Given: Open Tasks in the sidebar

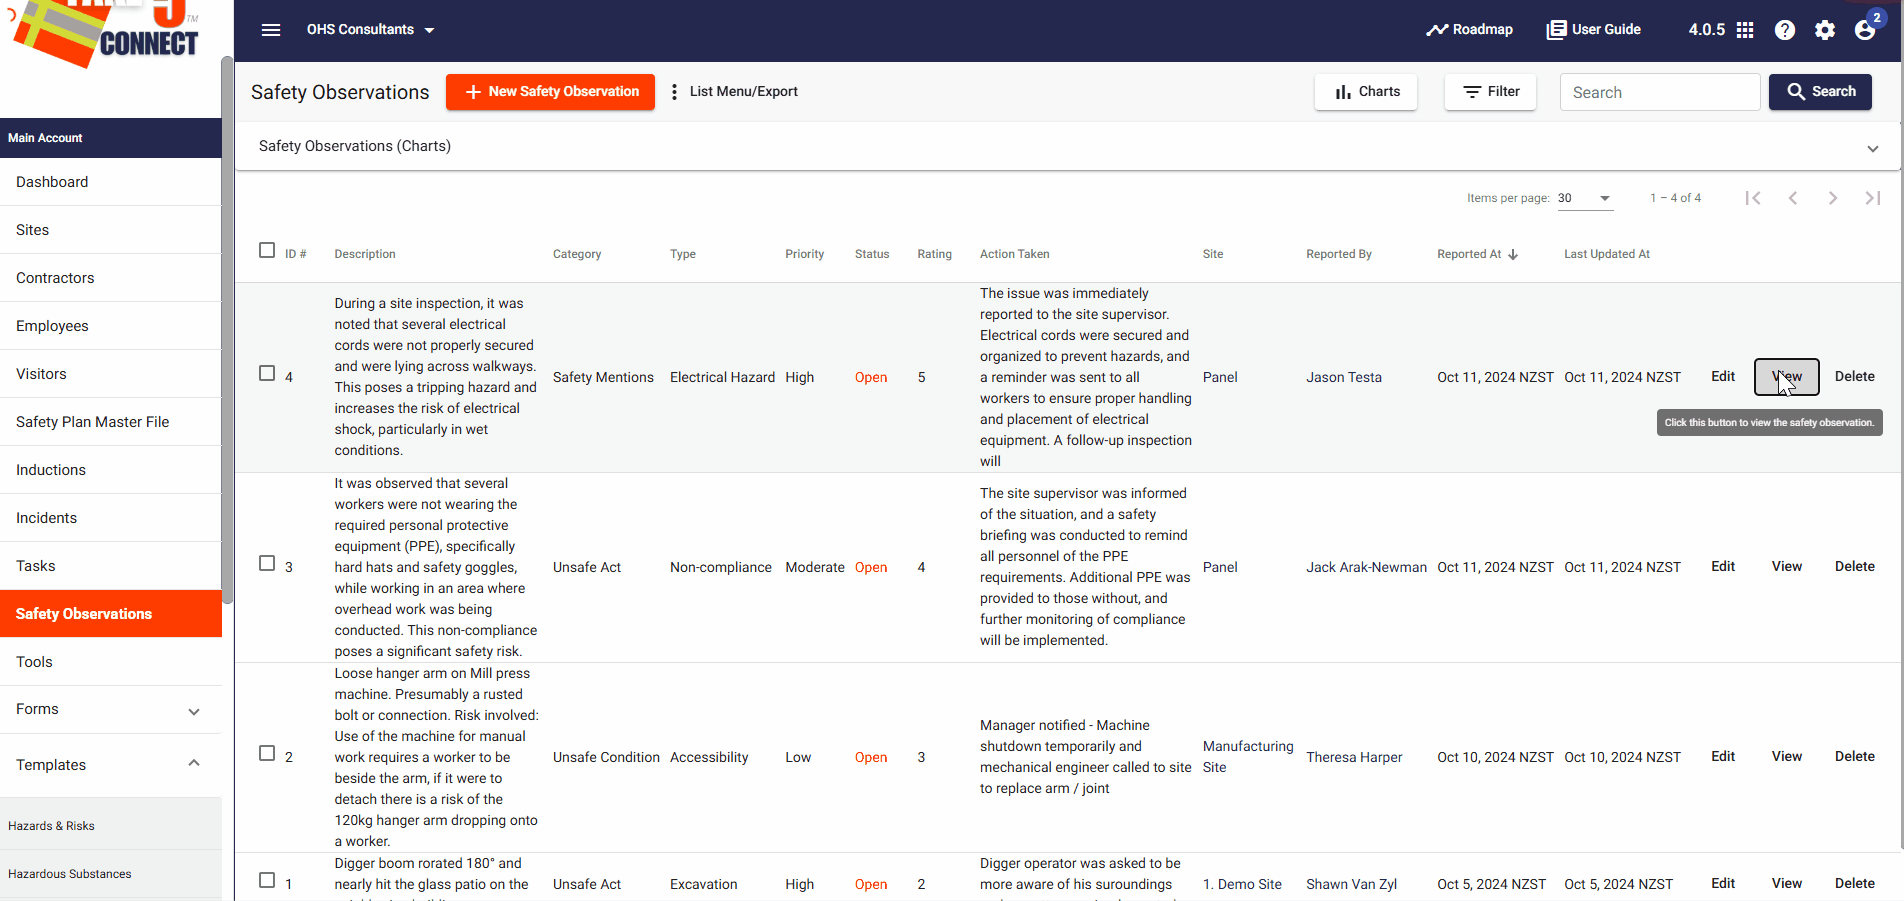Looking at the screenshot, I should (x=110, y=566).
